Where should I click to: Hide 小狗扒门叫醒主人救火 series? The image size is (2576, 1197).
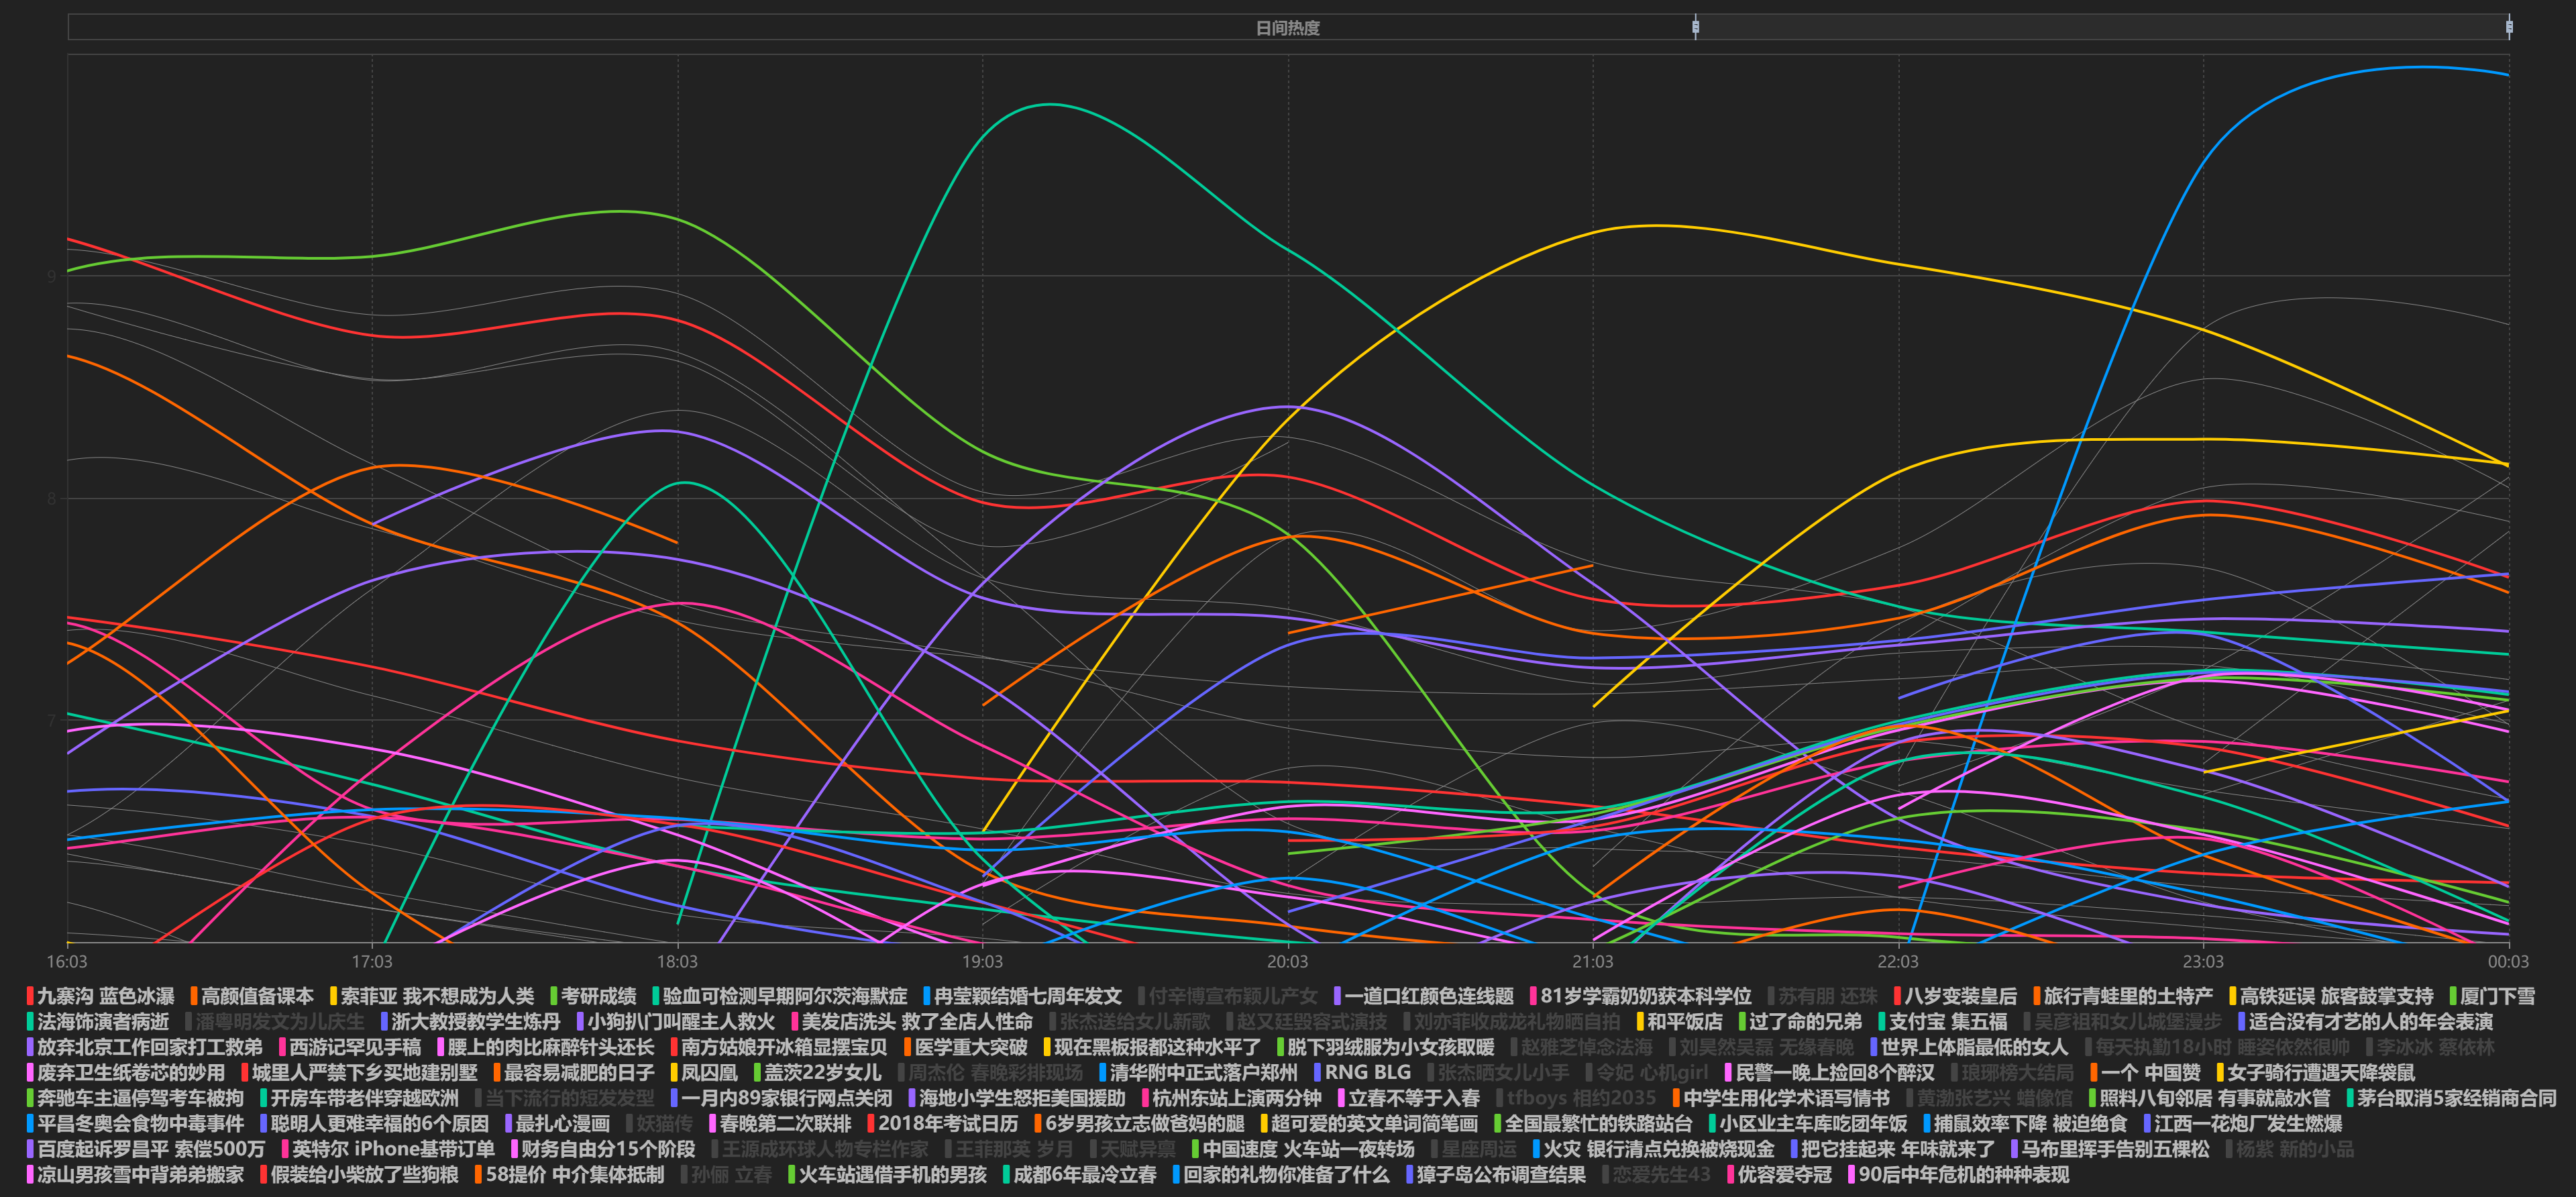676,1022
